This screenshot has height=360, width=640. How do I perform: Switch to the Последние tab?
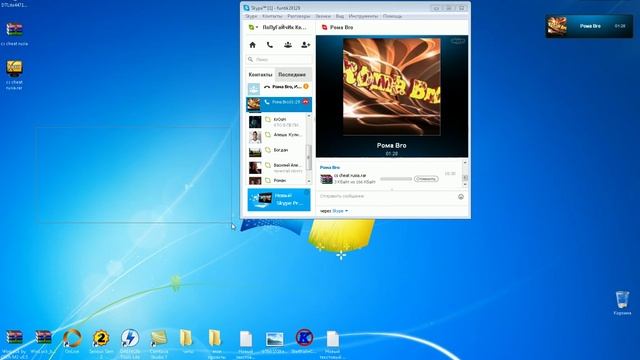tap(292, 75)
